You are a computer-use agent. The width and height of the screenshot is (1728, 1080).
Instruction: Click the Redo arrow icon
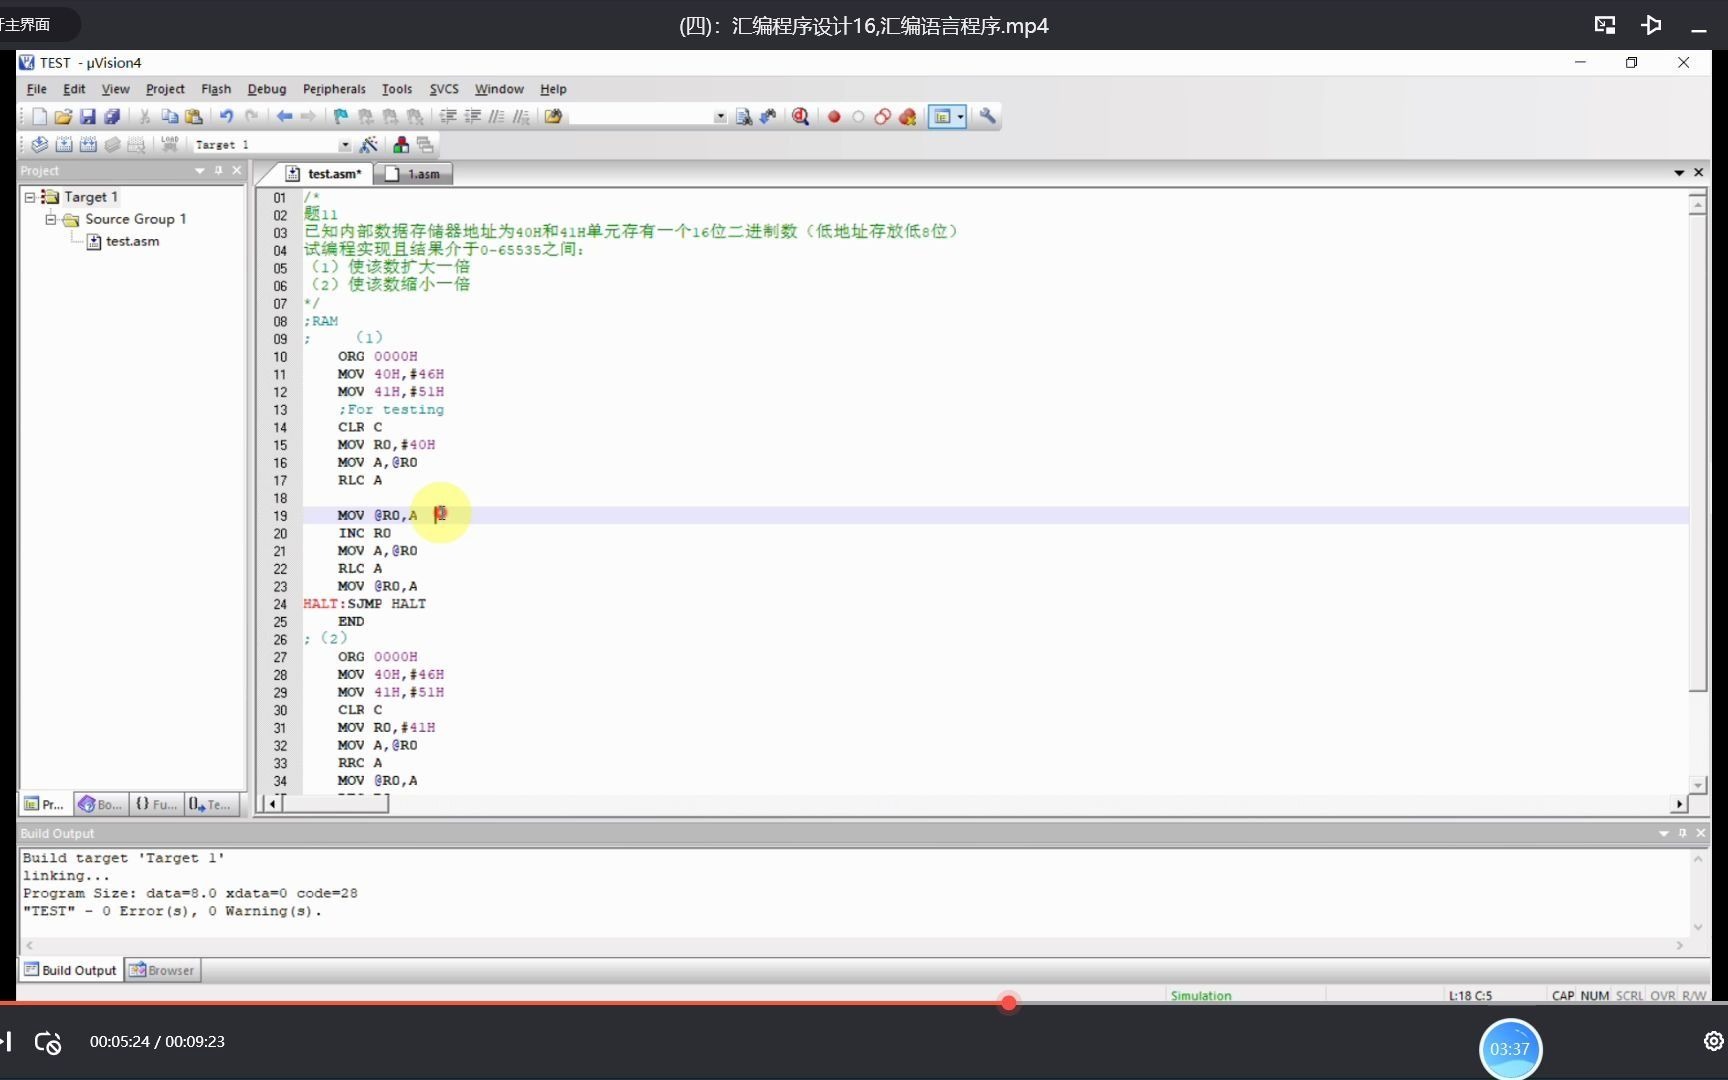pos(251,117)
